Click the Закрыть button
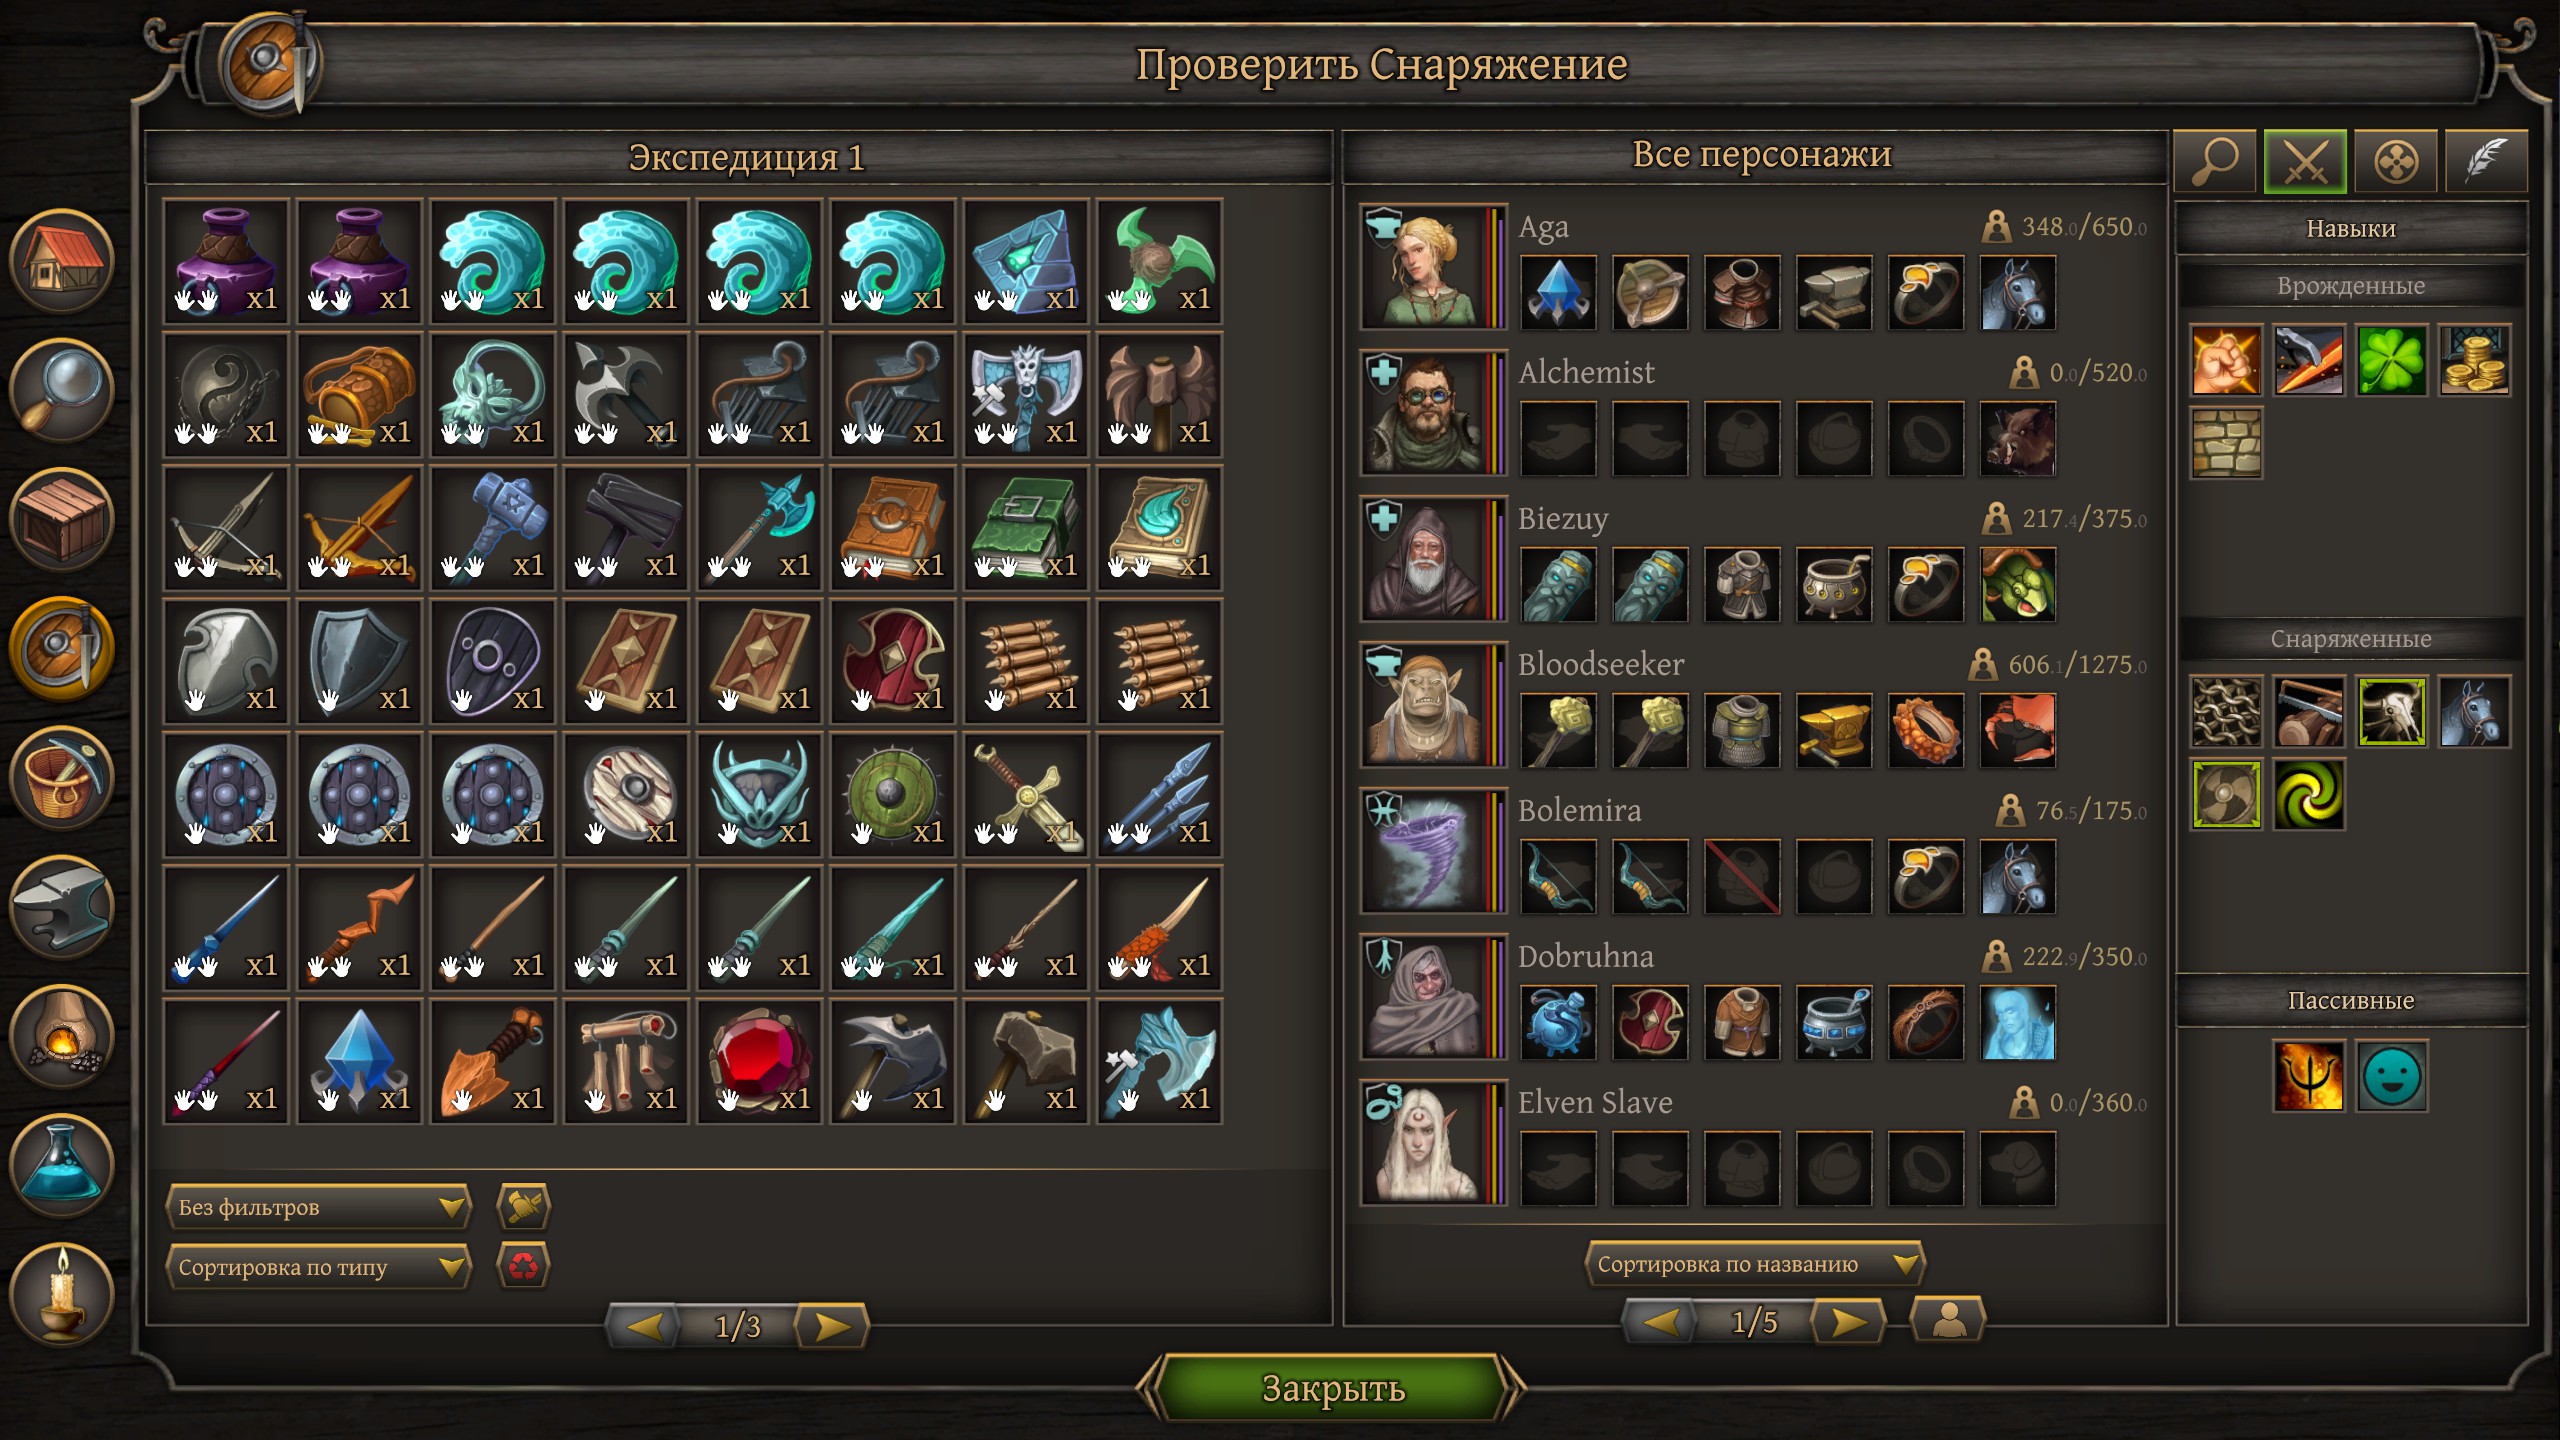Viewport: 2560px width, 1440px height. point(1332,1388)
